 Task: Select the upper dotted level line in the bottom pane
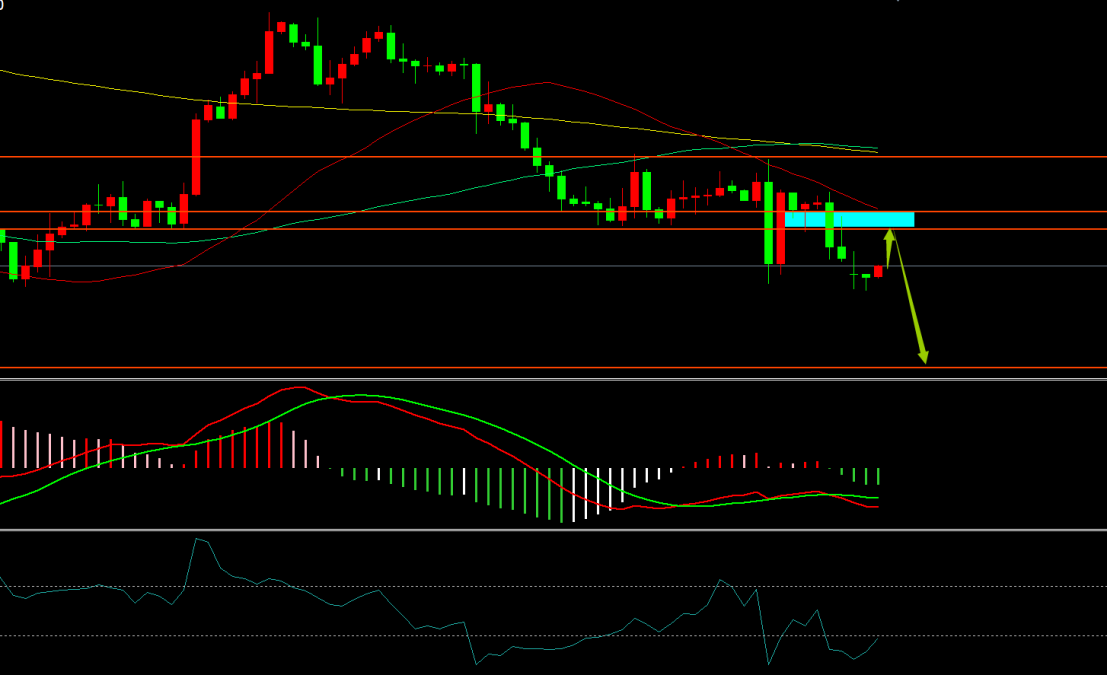554,586
